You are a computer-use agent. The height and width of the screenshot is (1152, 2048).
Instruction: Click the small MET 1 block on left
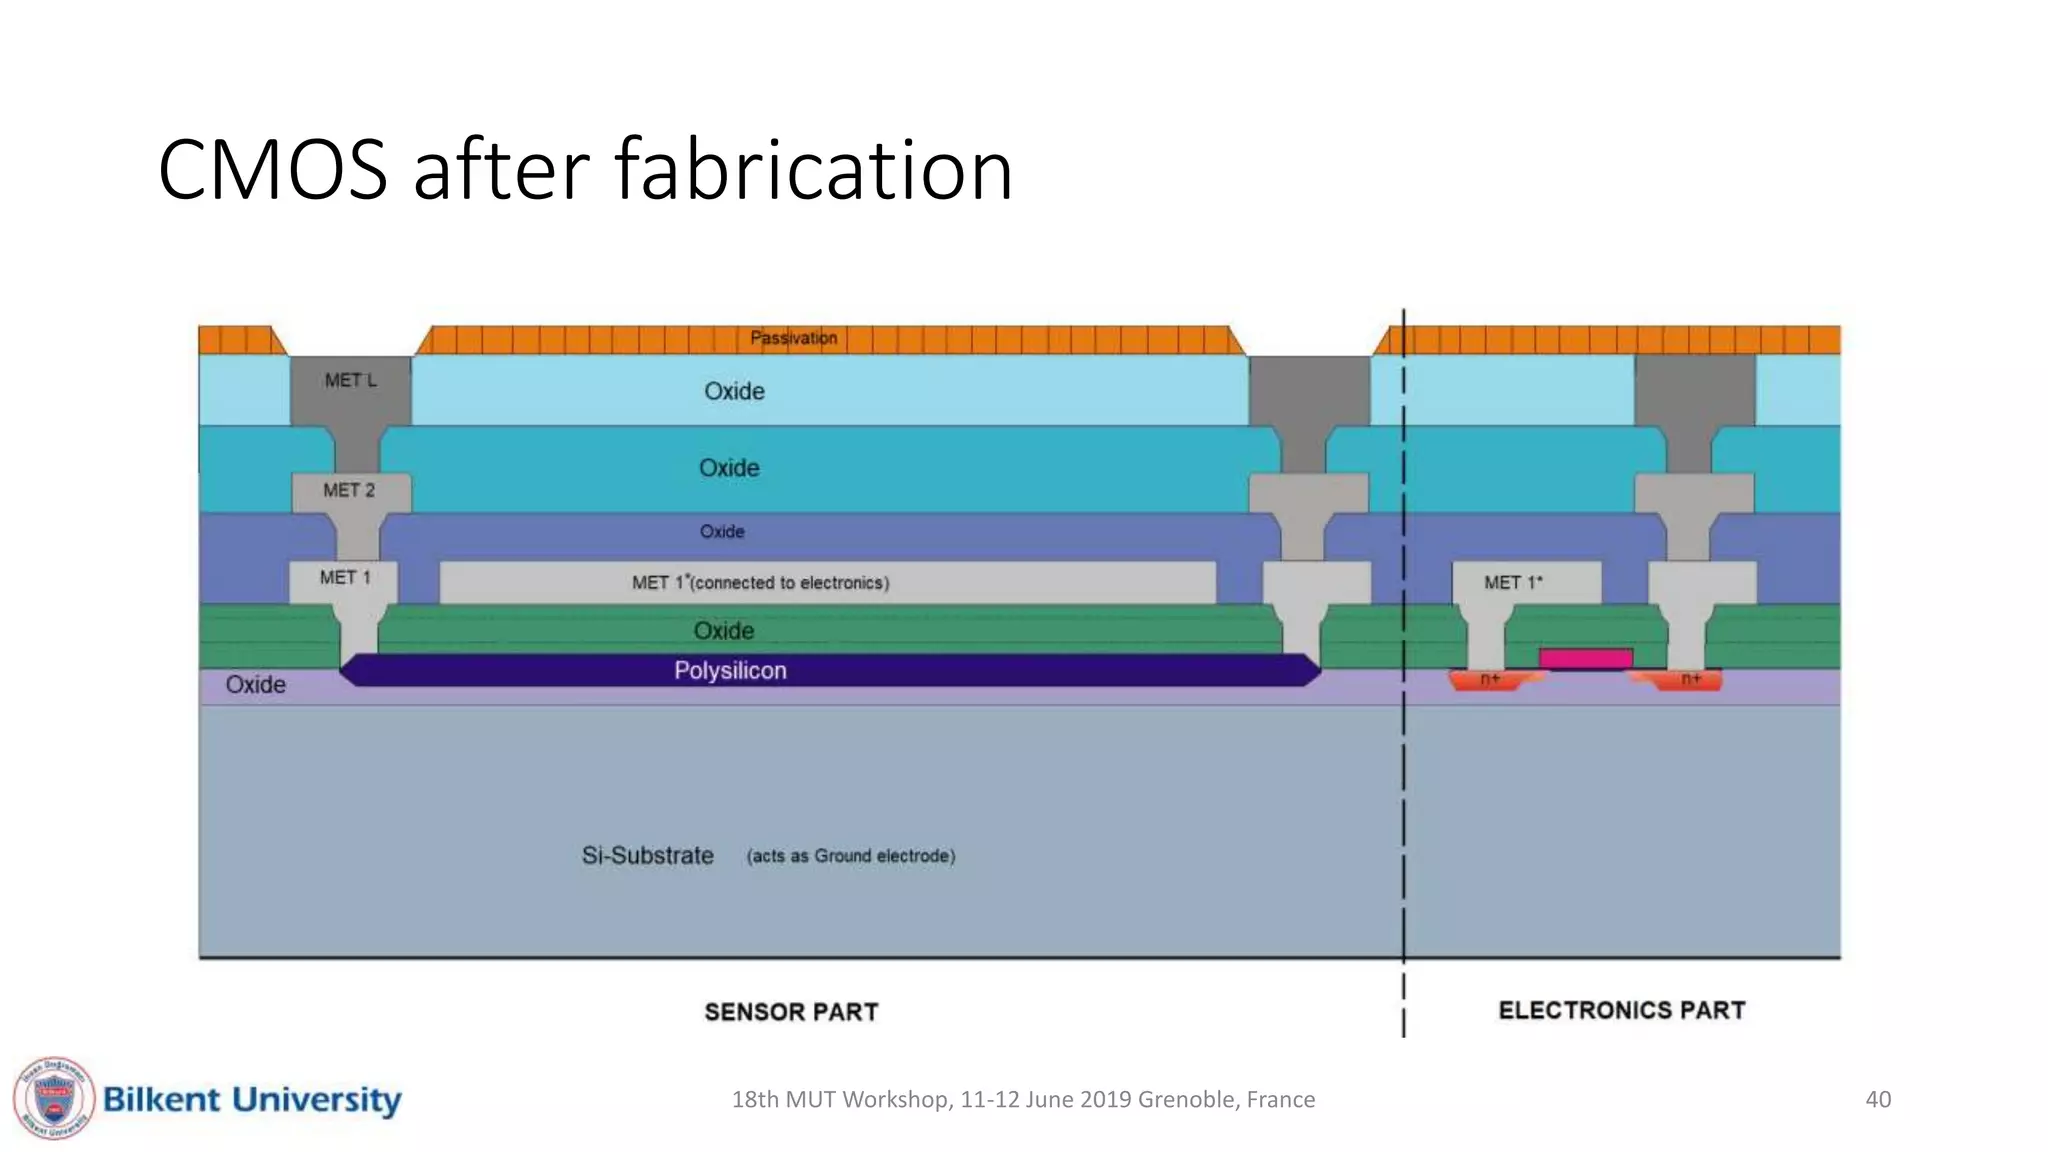(344, 579)
